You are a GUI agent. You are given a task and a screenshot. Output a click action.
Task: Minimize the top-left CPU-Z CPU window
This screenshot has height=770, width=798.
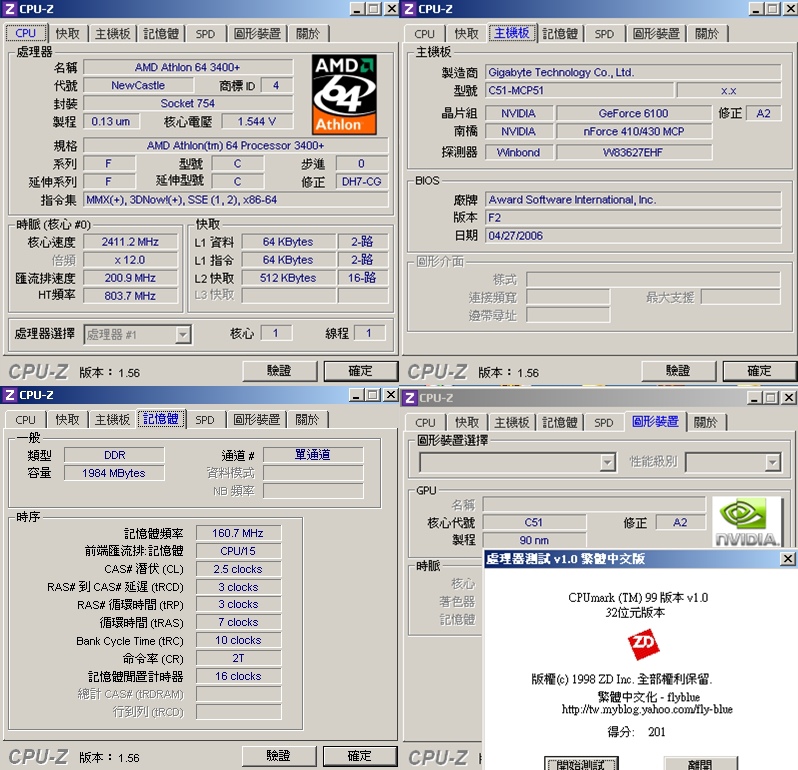pyautogui.click(x=358, y=9)
